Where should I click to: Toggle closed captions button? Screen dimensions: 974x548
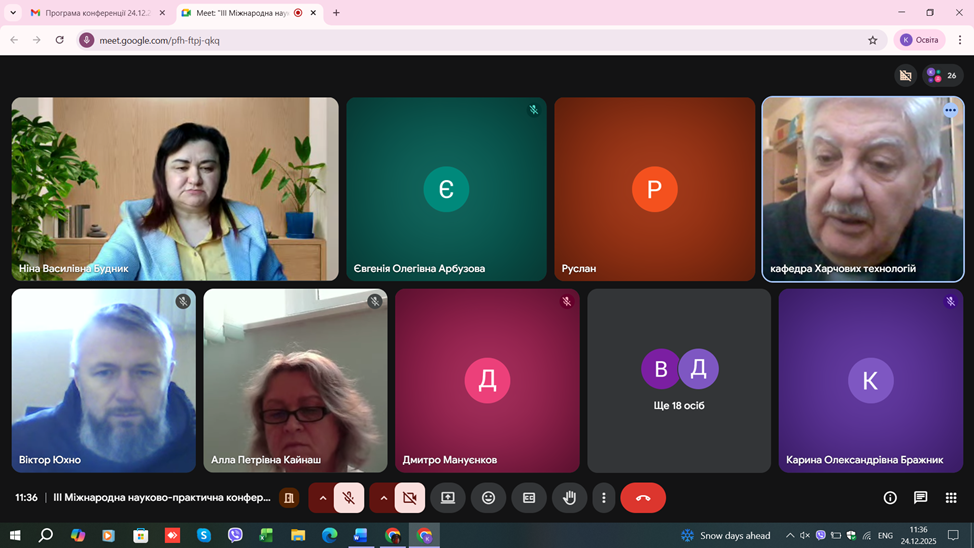click(529, 498)
